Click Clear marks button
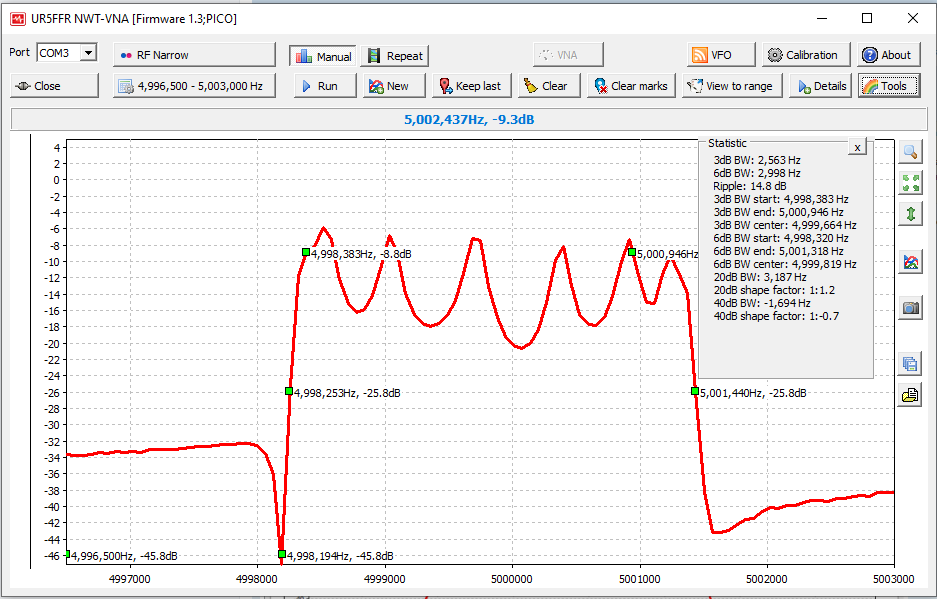Screen dimensions: 937x599 pyautogui.click(x=630, y=86)
